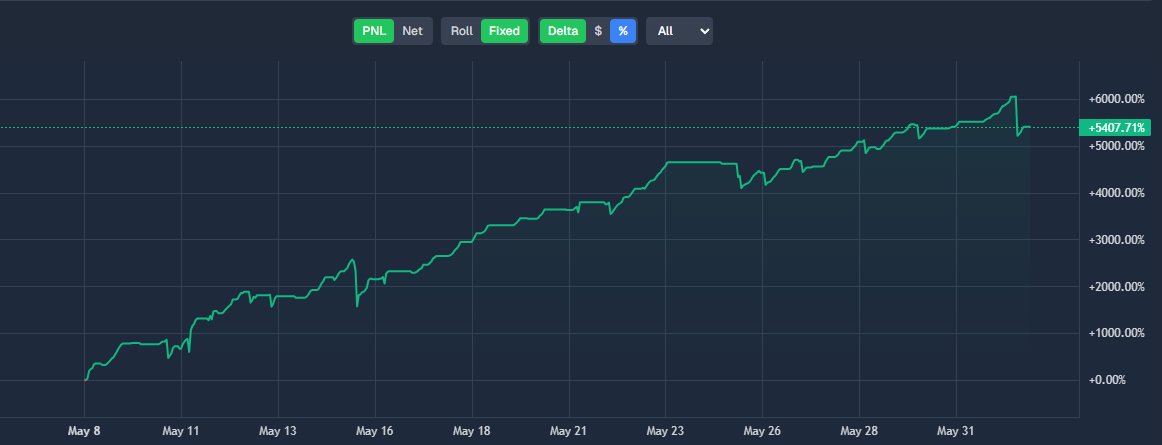
Task: Toggle the Delta button
Action: point(563,31)
